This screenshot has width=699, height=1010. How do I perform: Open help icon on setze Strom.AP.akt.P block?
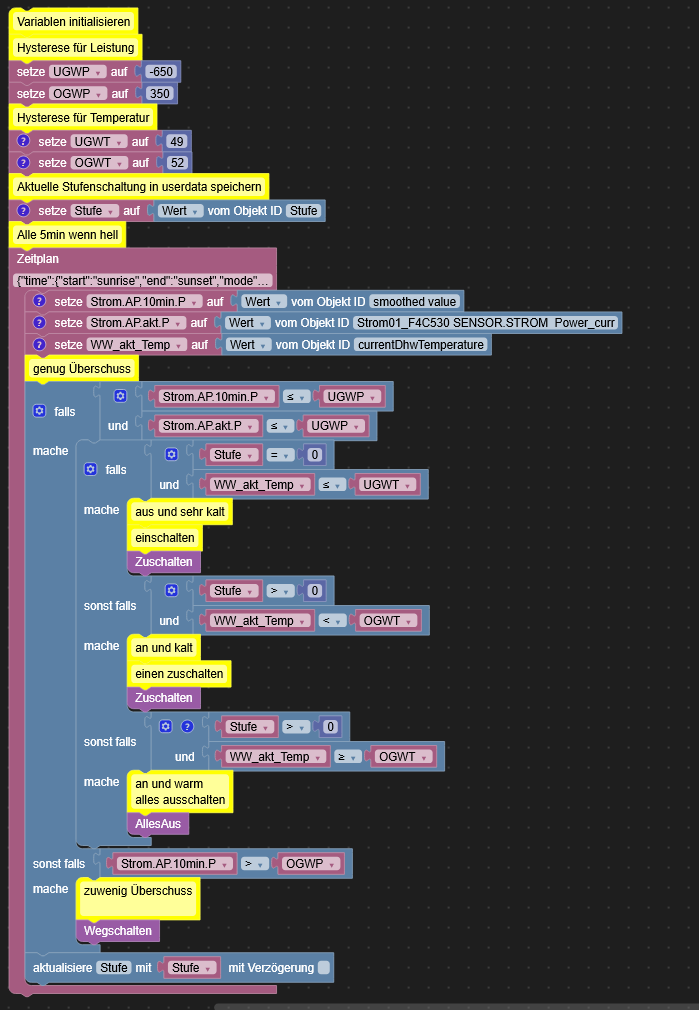[40, 322]
